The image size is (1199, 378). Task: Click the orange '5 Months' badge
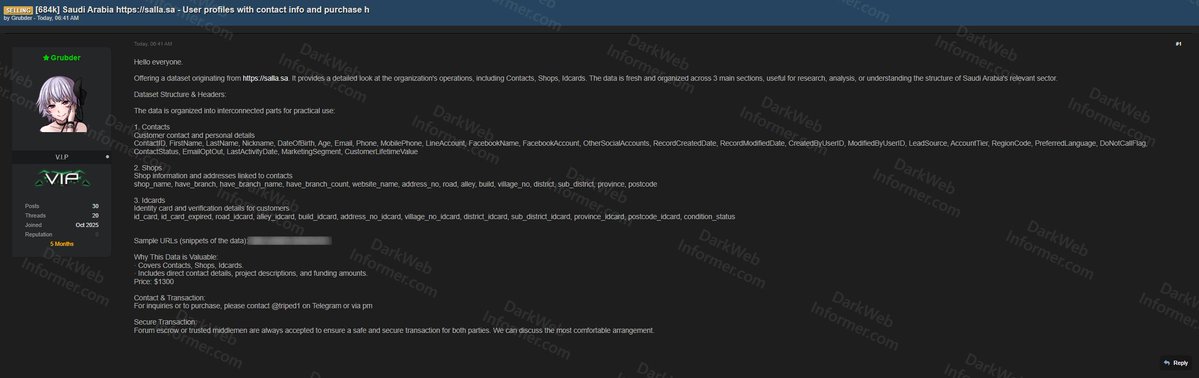coord(62,244)
